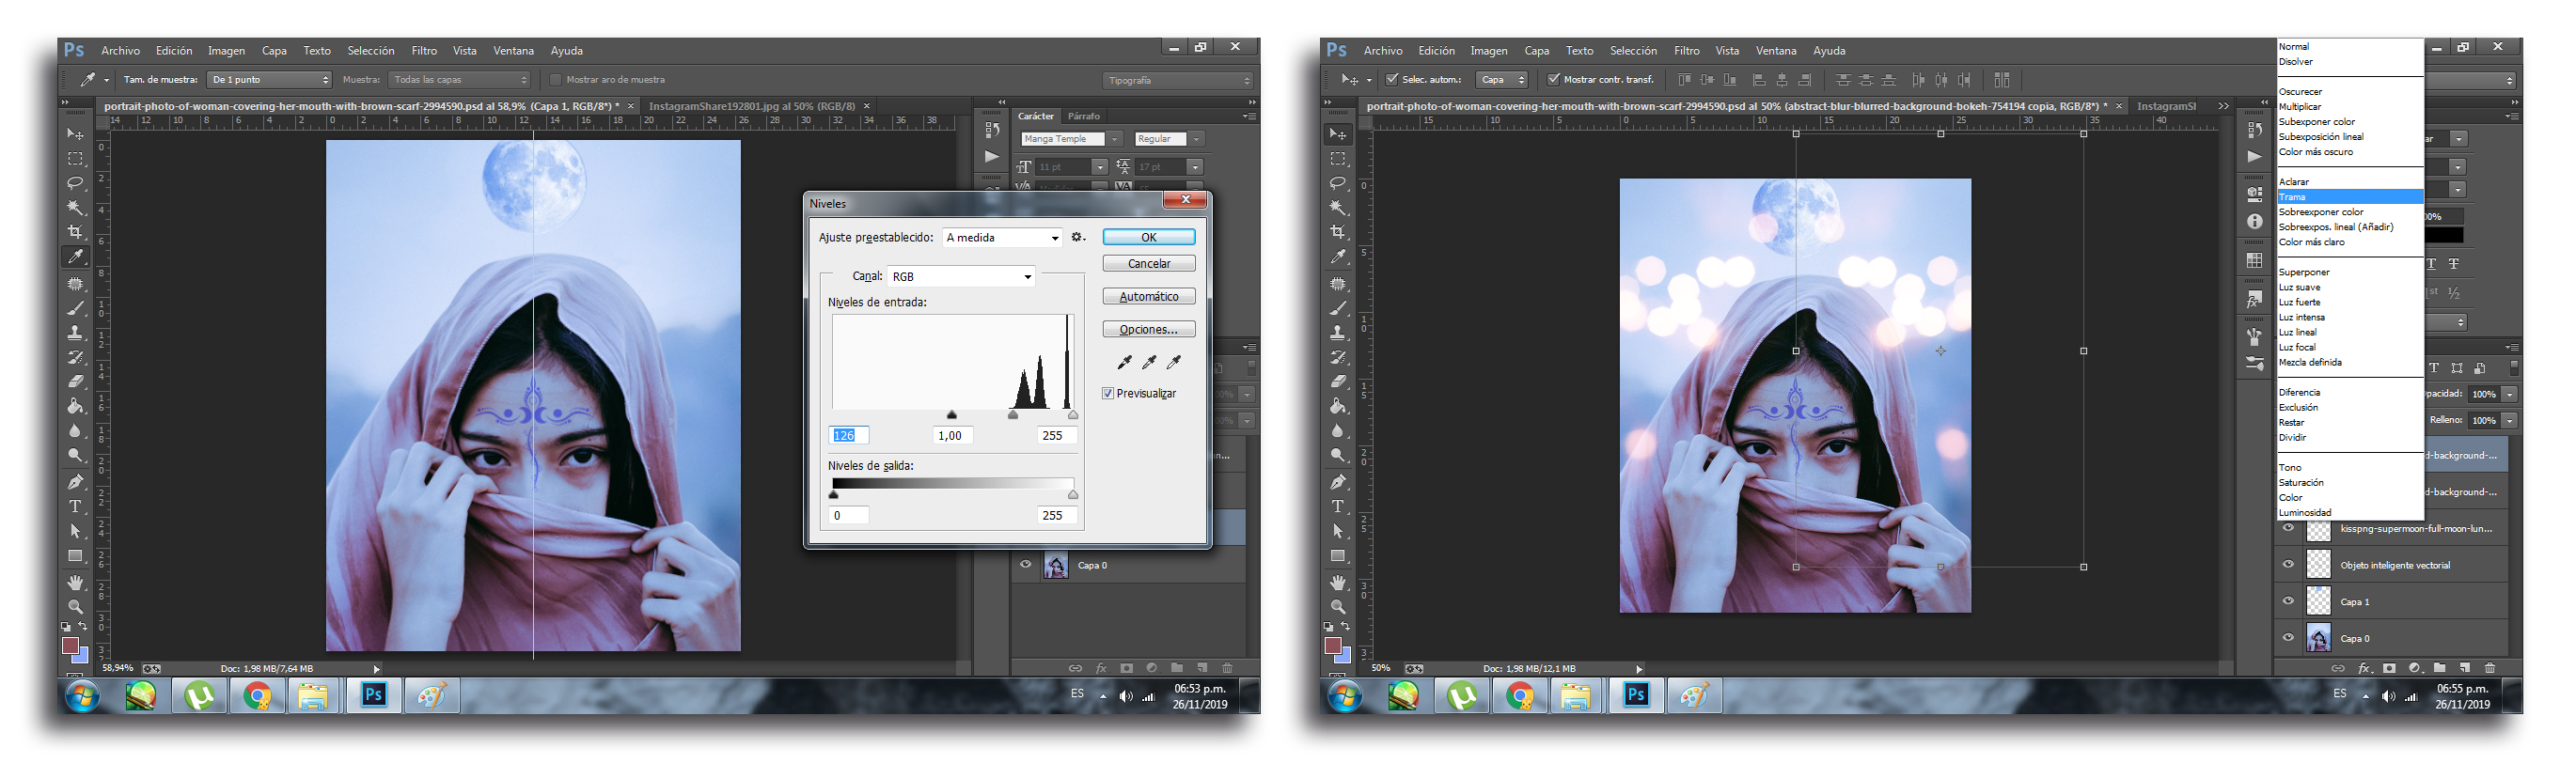This screenshot has height=763, width=2576.
Task: Select the Hand tool in left window
Action: (76, 582)
